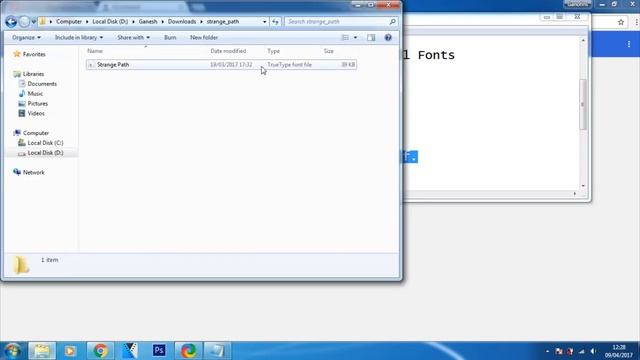Viewport: 640px width, 360px height.
Task: Click the 1 item status text
Action: pos(49,260)
